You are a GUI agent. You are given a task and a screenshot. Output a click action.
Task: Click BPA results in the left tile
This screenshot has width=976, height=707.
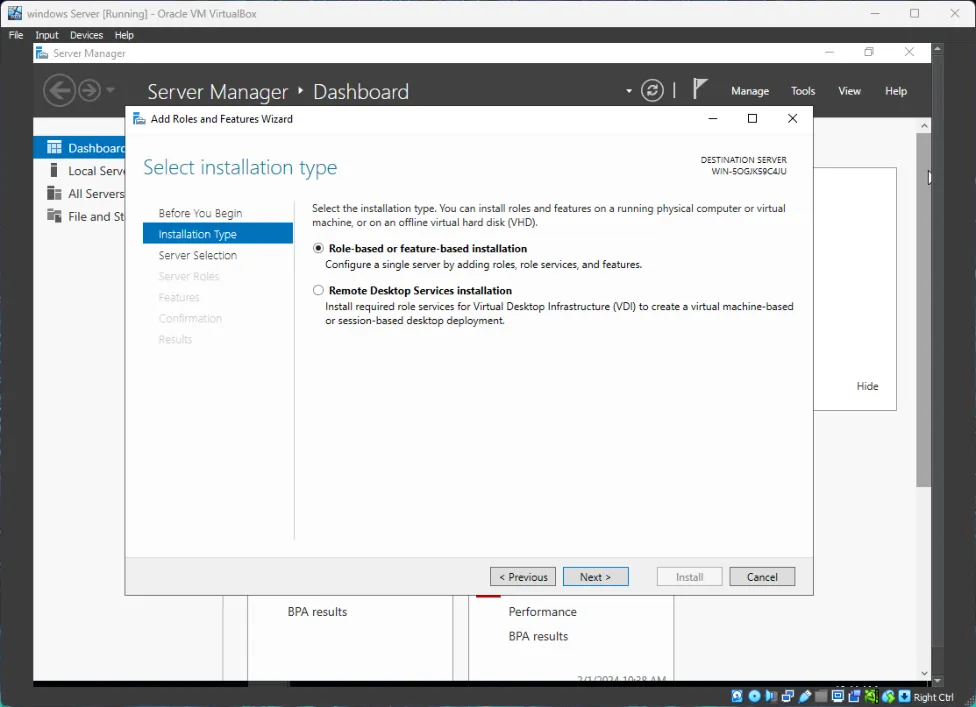317,612
